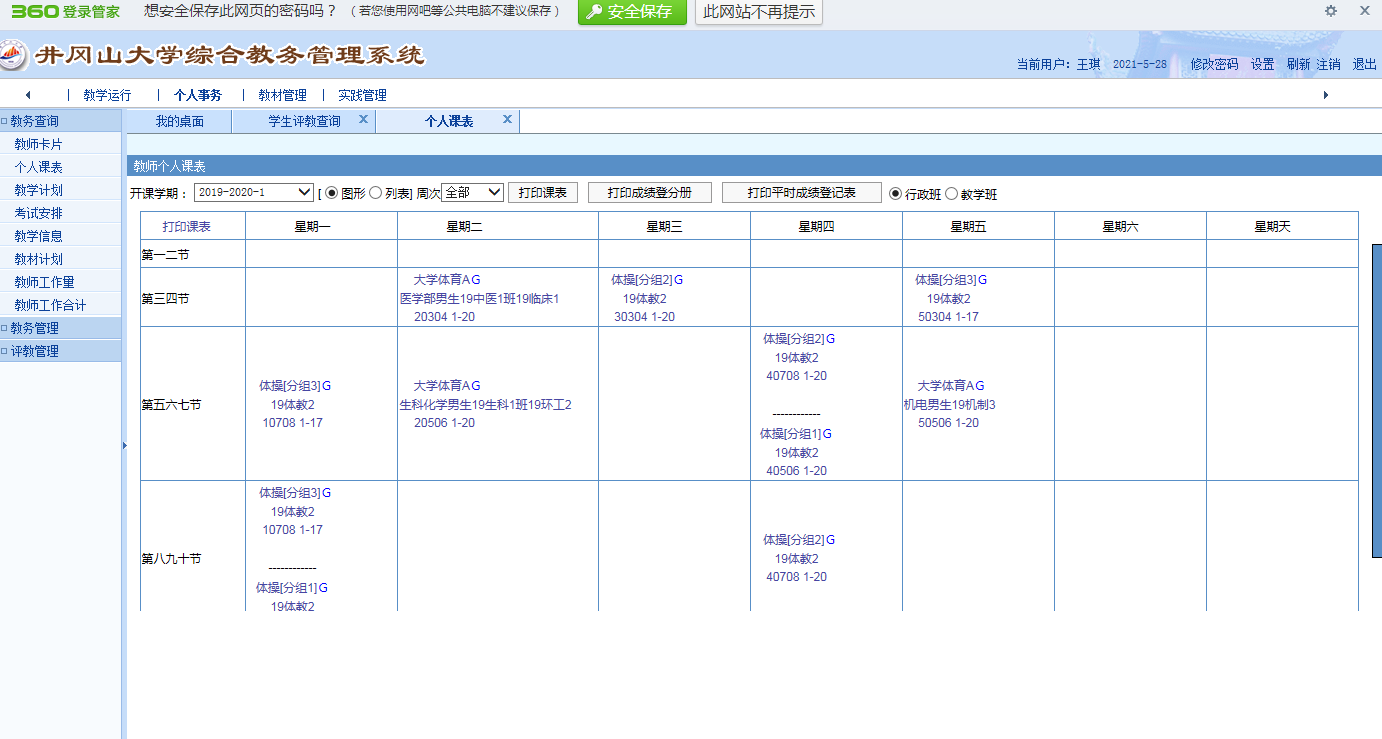This screenshot has height=739, width=1382.
Task: Open the 开课学期 semester dropdown
Action: (254, 192)
